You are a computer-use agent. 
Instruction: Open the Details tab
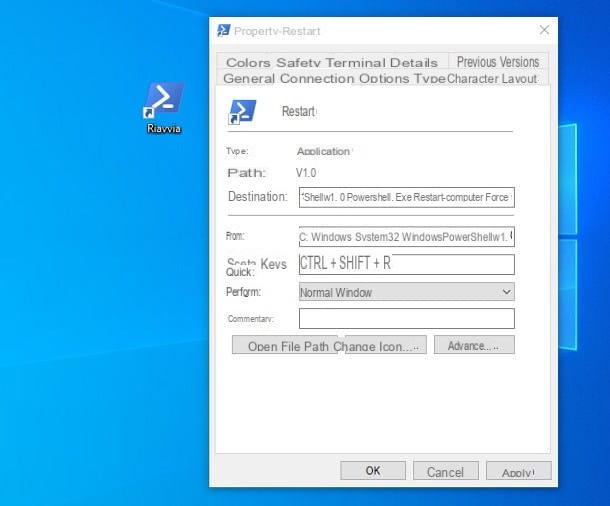(x=414, y=62)
